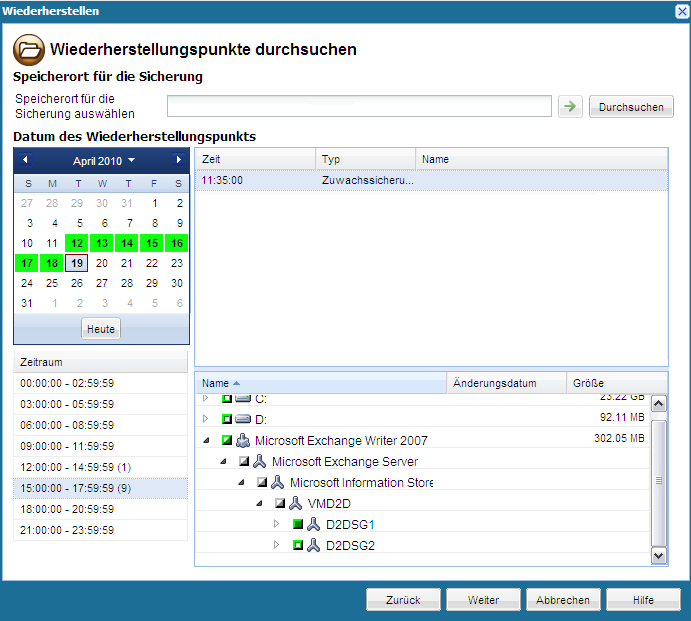
Task: Sort by Name column in recovery point list
Action: 542,159
